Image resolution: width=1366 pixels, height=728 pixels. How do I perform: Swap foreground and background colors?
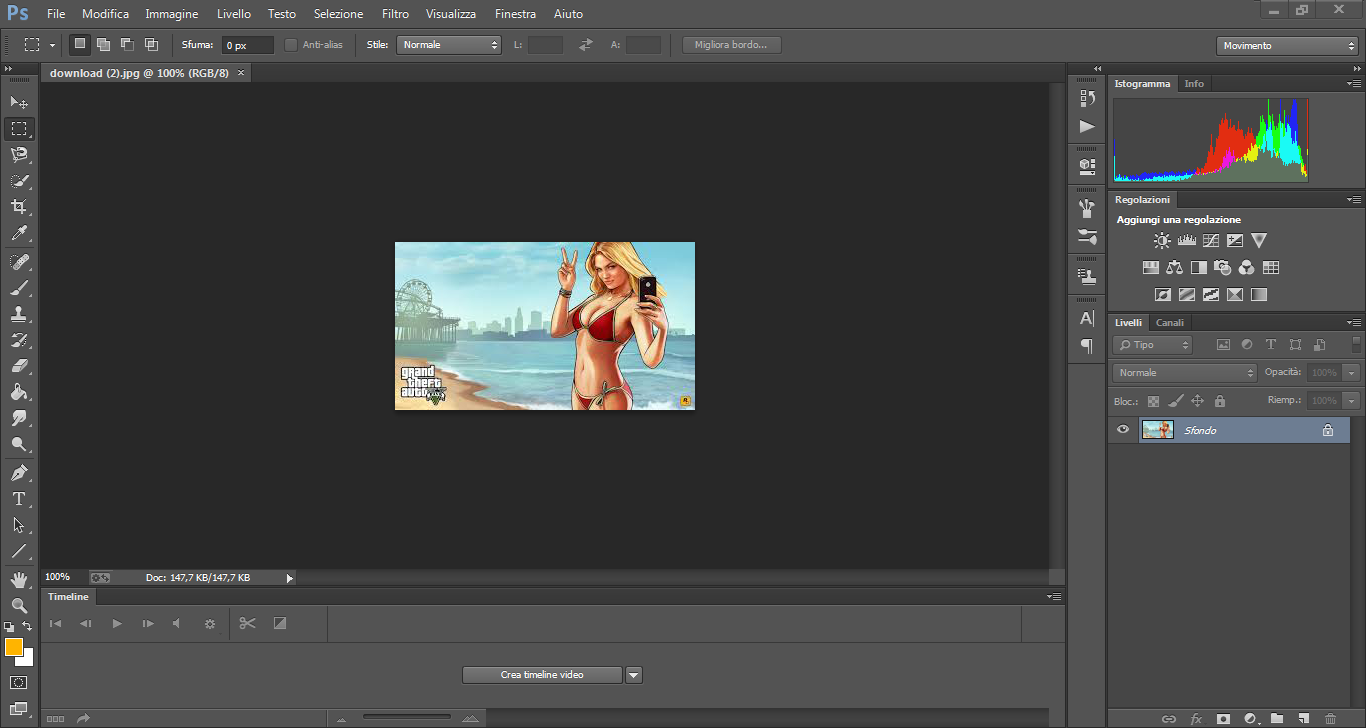click(x=28, y=626)
